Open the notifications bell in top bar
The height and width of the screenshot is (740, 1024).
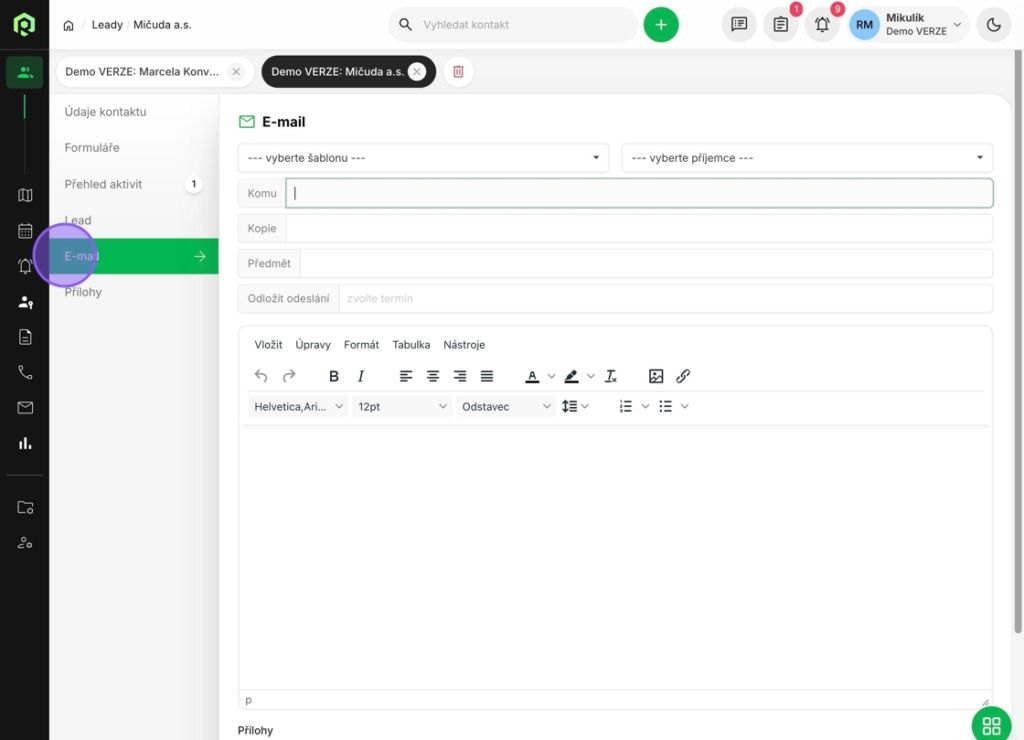[822, 25]
